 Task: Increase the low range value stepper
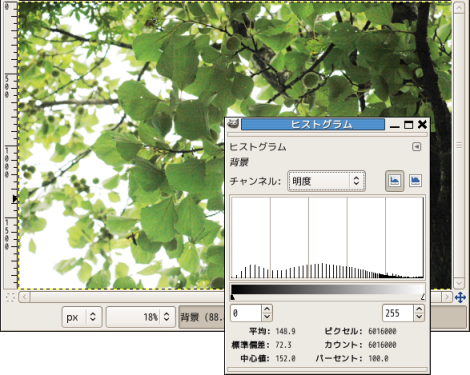[x=267, y=309]
